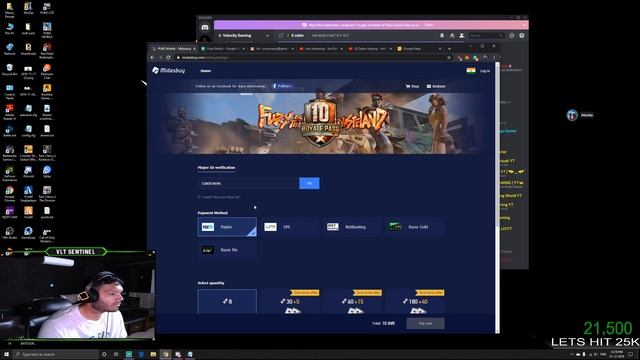Open the Home menu on Midasbuy
640x360 pixels.
pos(206,71)
